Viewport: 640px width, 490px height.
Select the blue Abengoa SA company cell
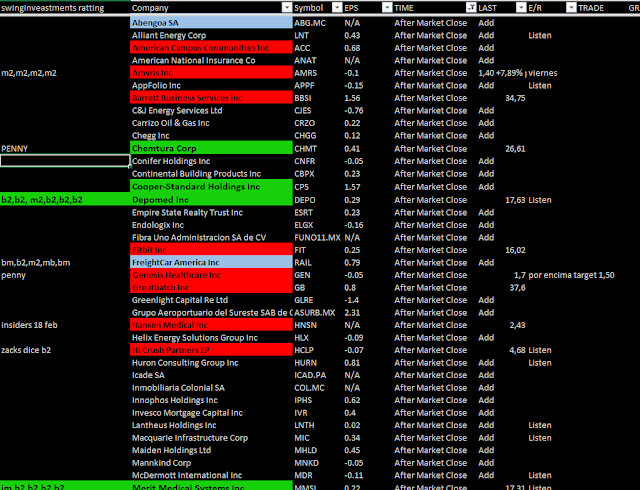coord(211,23)
